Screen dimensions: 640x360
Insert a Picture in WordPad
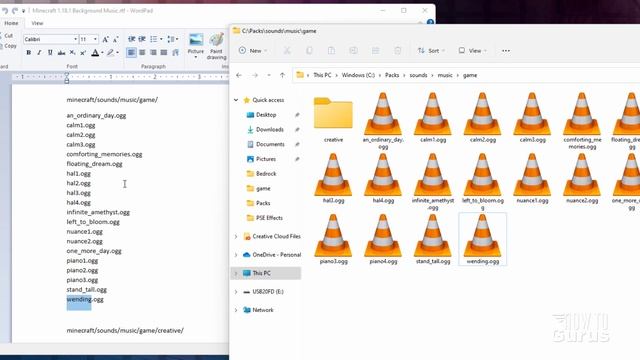196,46
